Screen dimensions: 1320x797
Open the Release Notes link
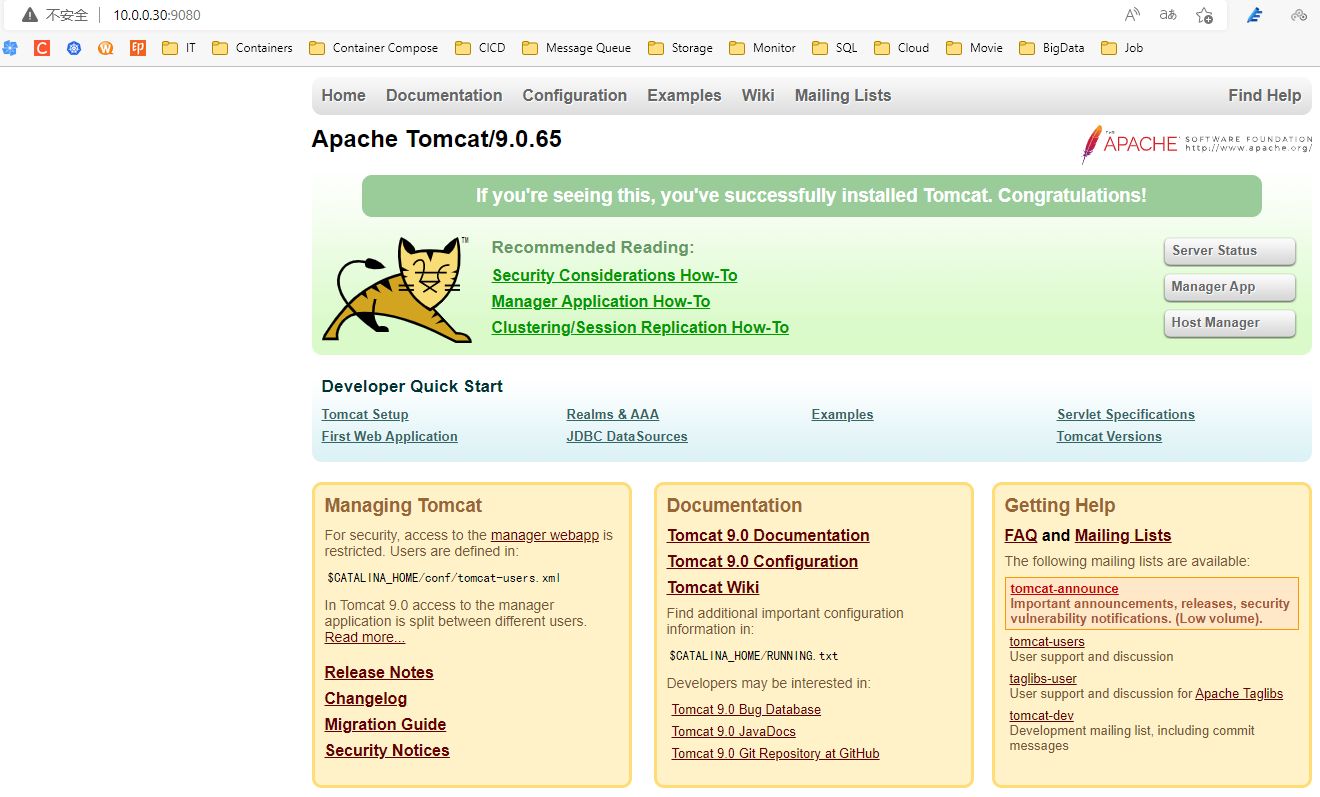379,672
